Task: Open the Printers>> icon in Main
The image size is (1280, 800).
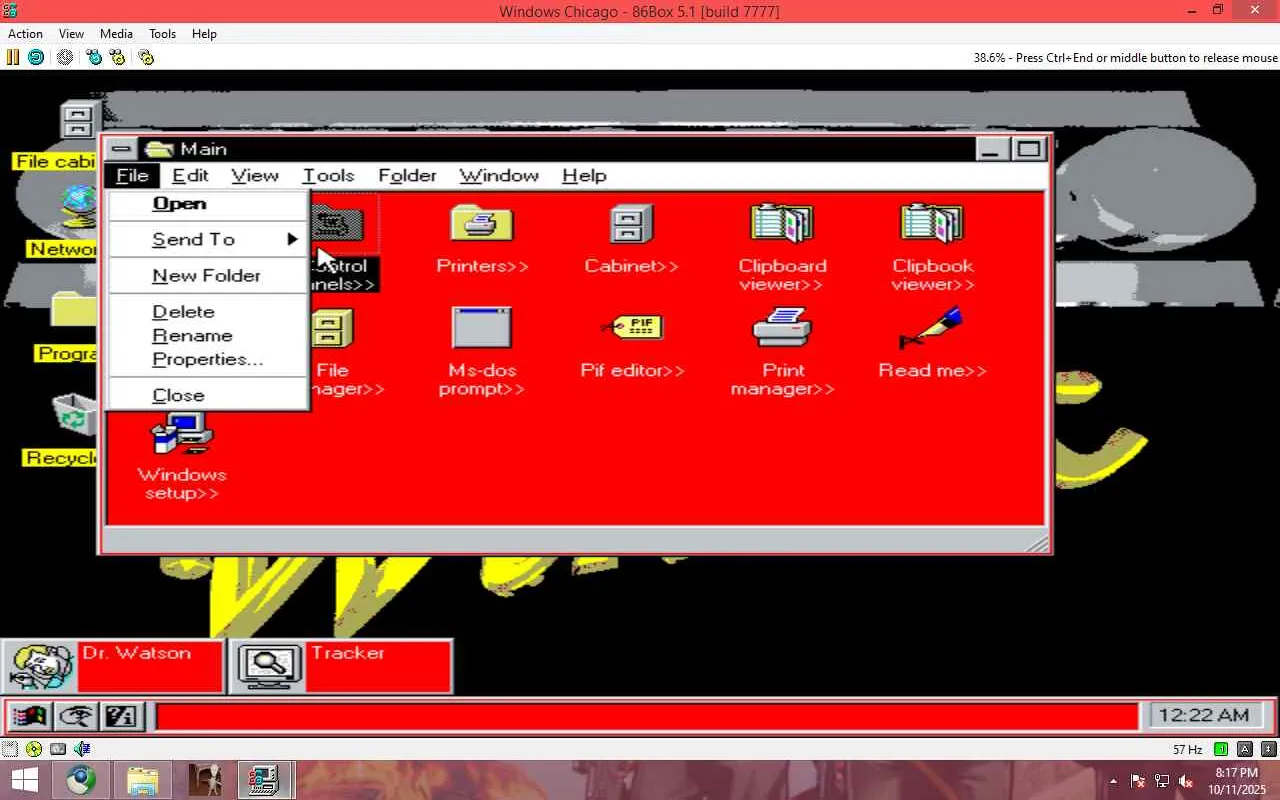Action: pyautogui.click(x=482, y=238)
